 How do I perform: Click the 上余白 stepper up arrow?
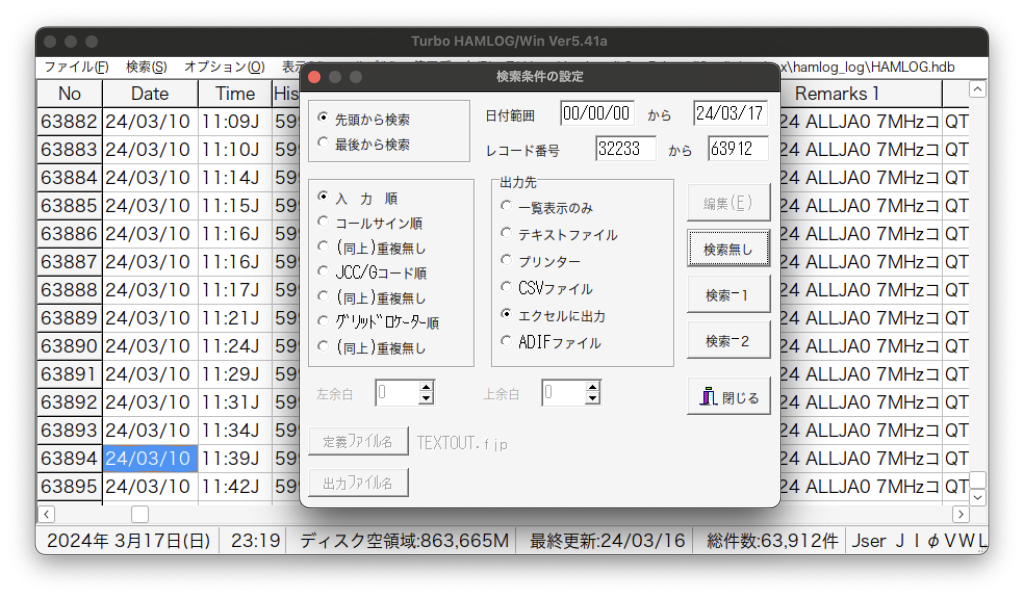coord(595,387)
